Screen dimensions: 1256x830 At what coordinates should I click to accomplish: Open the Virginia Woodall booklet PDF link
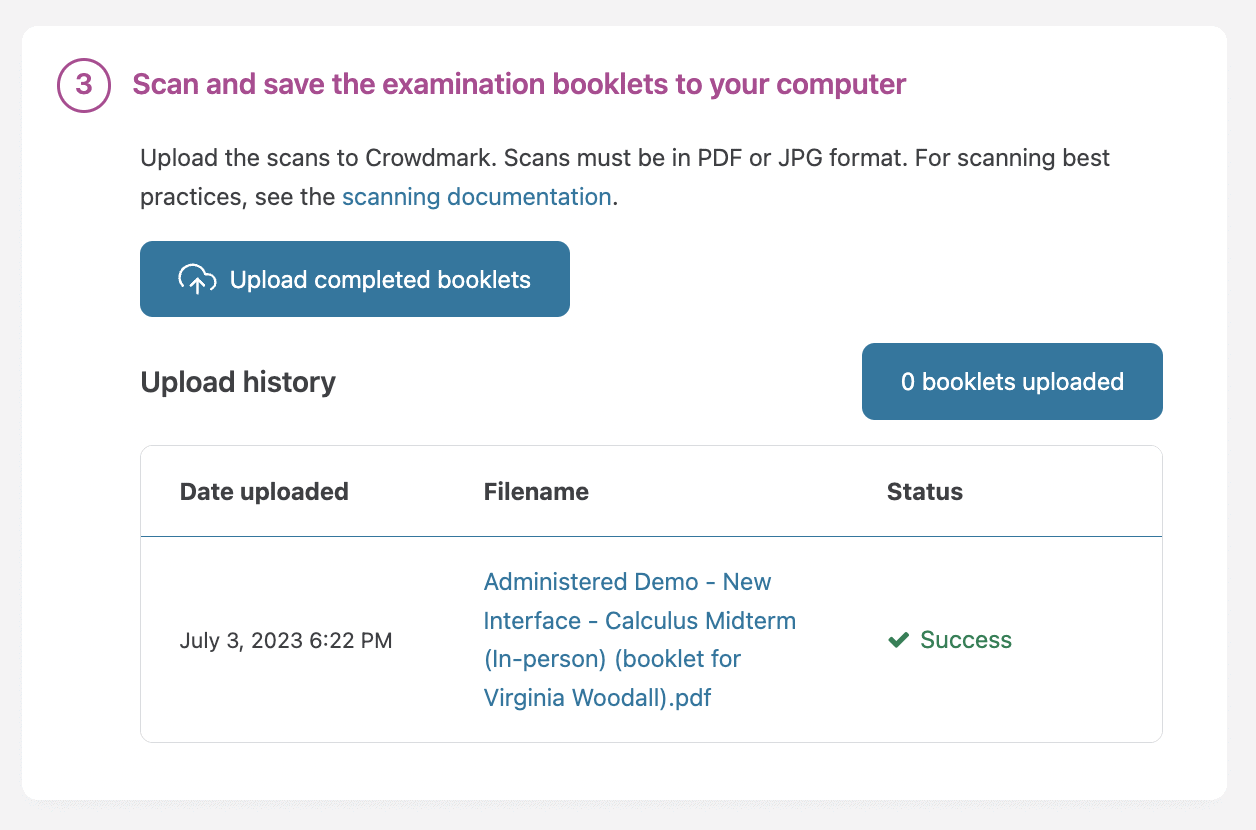click(x=626, y=640)
